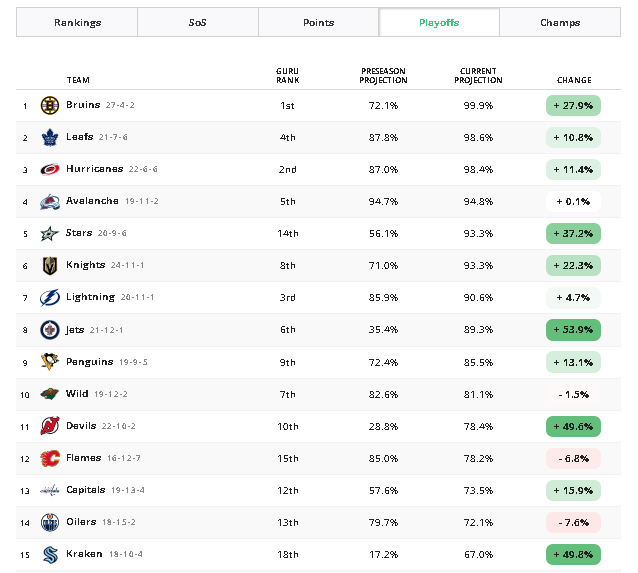Open the Oilers team name link
The height and width of the screenshot is (573, 638).
[81, 522]
